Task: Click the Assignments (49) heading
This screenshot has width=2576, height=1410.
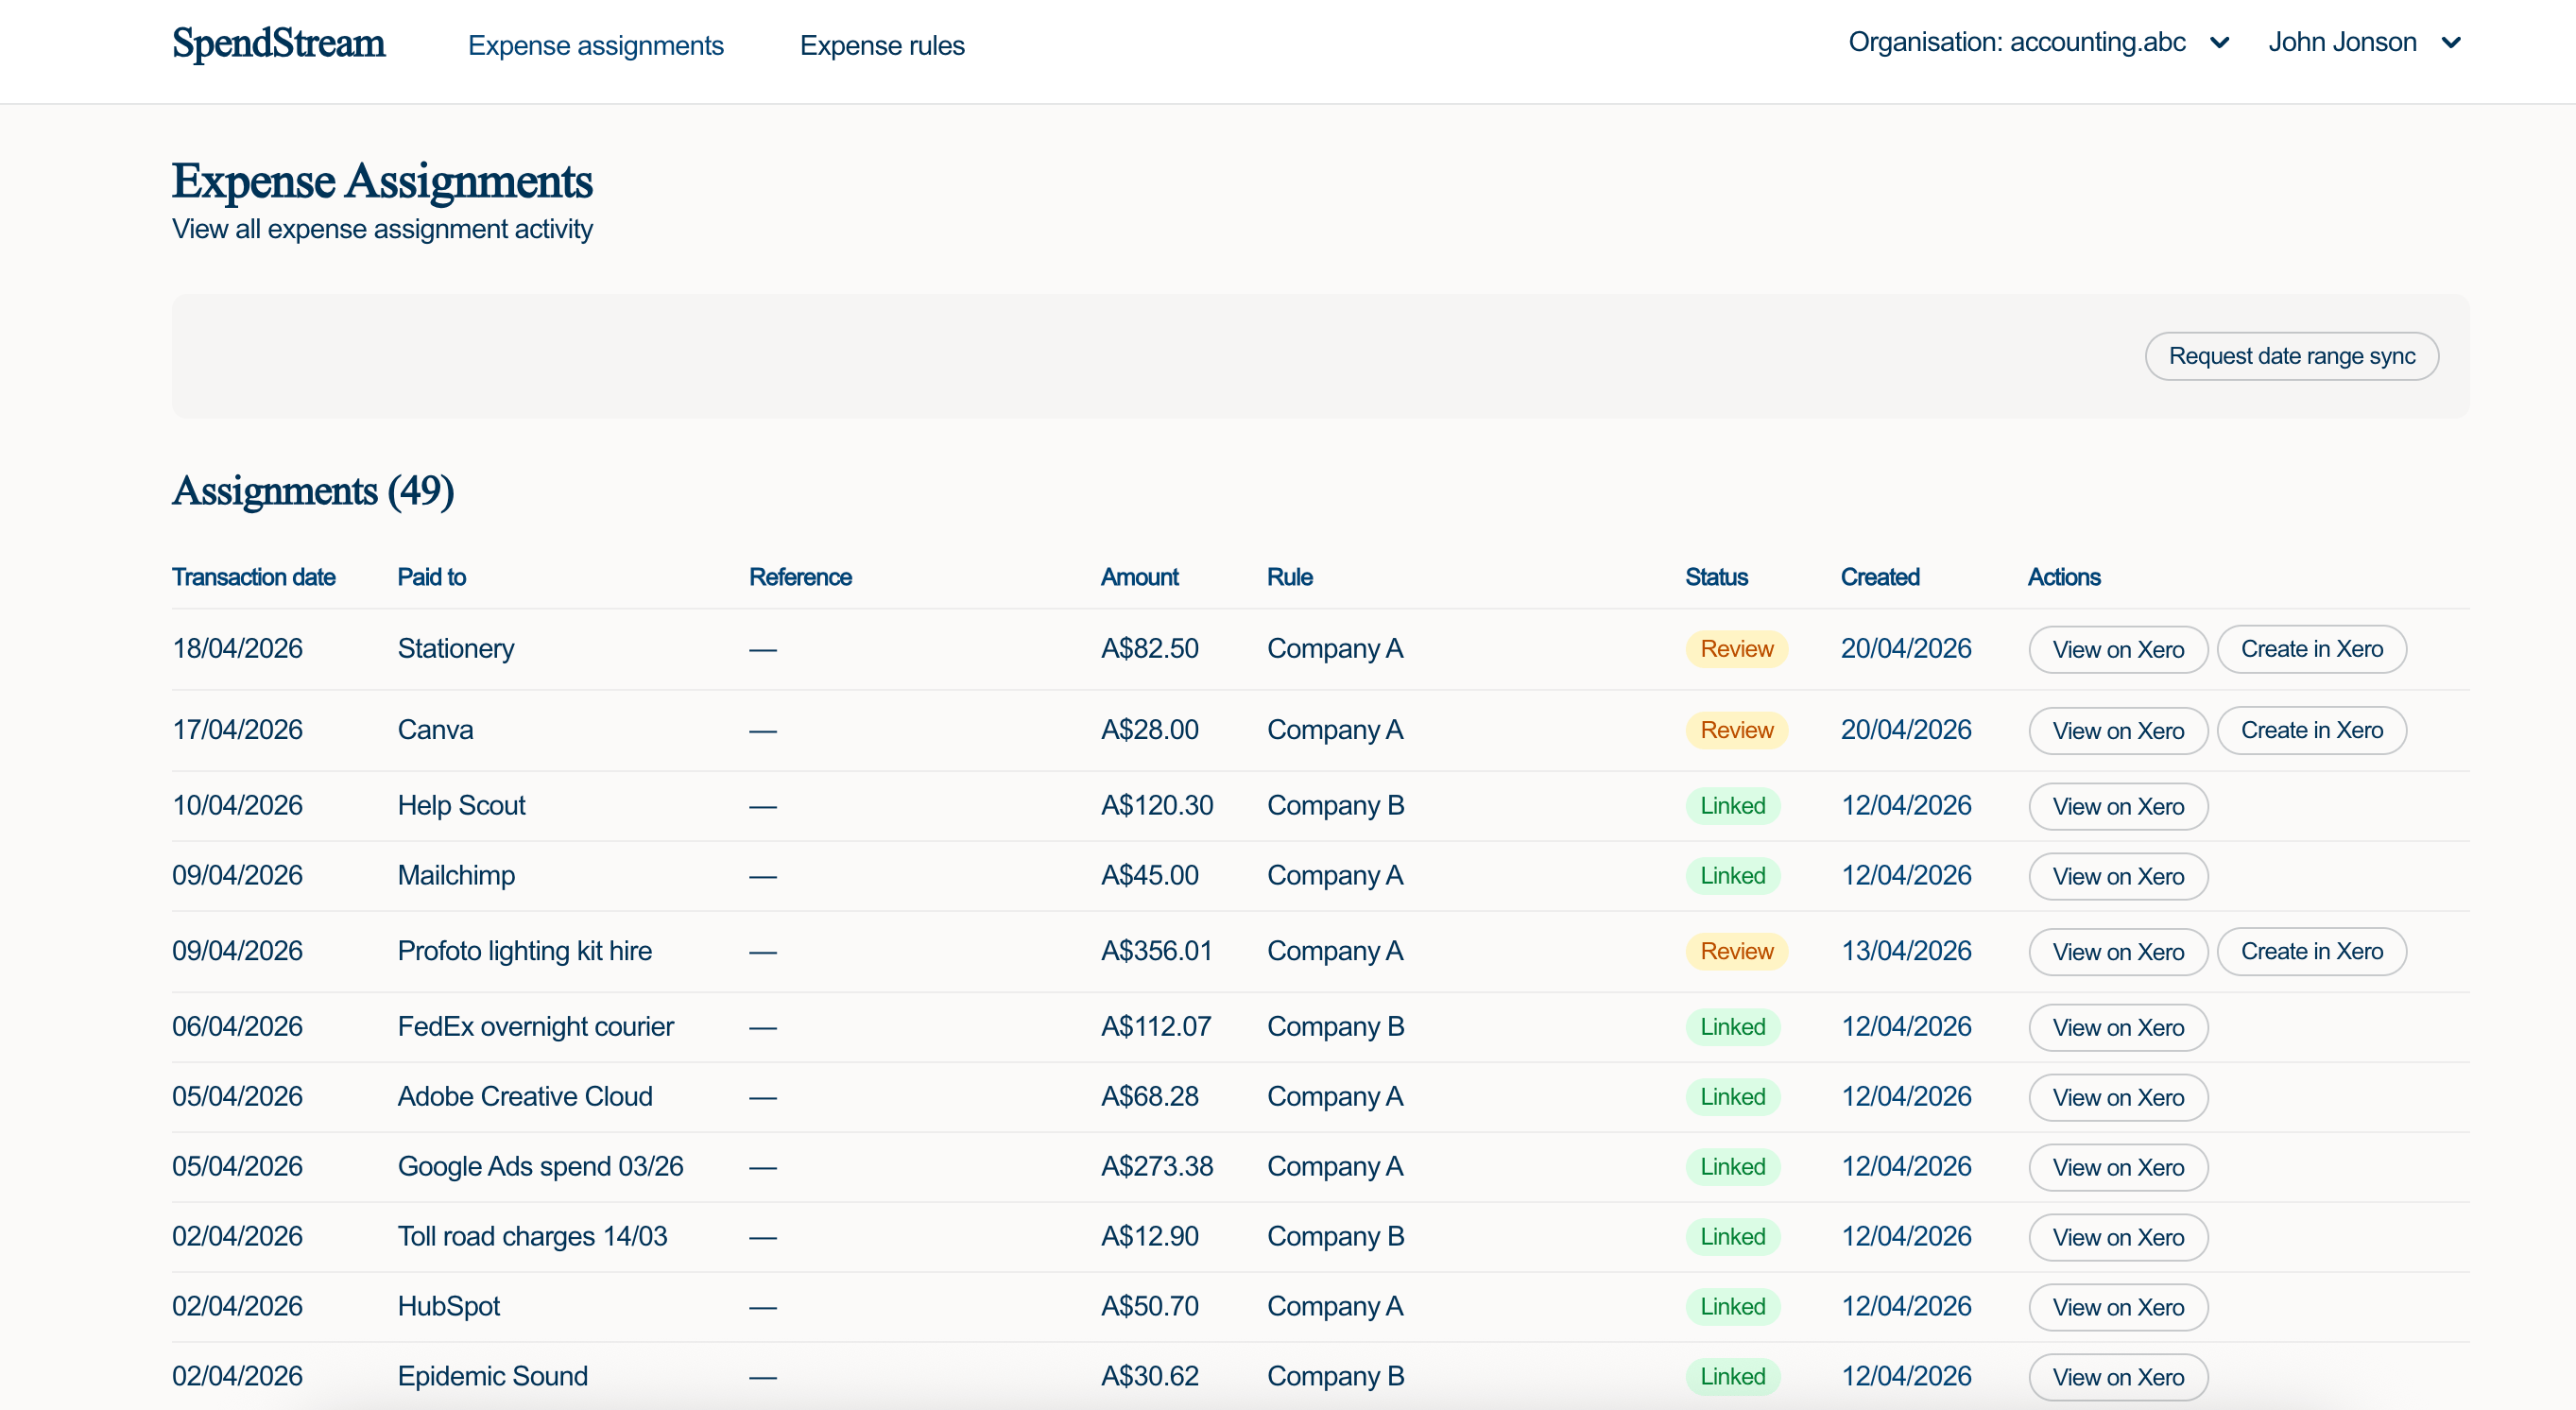Action: tap(313, 491)
